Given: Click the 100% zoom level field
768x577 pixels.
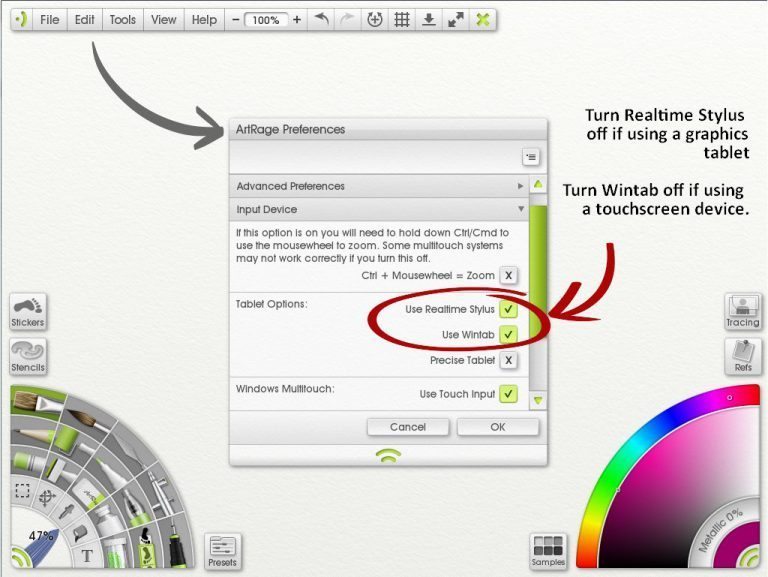Looking at the screenshot, I should [x=266, y=20].
